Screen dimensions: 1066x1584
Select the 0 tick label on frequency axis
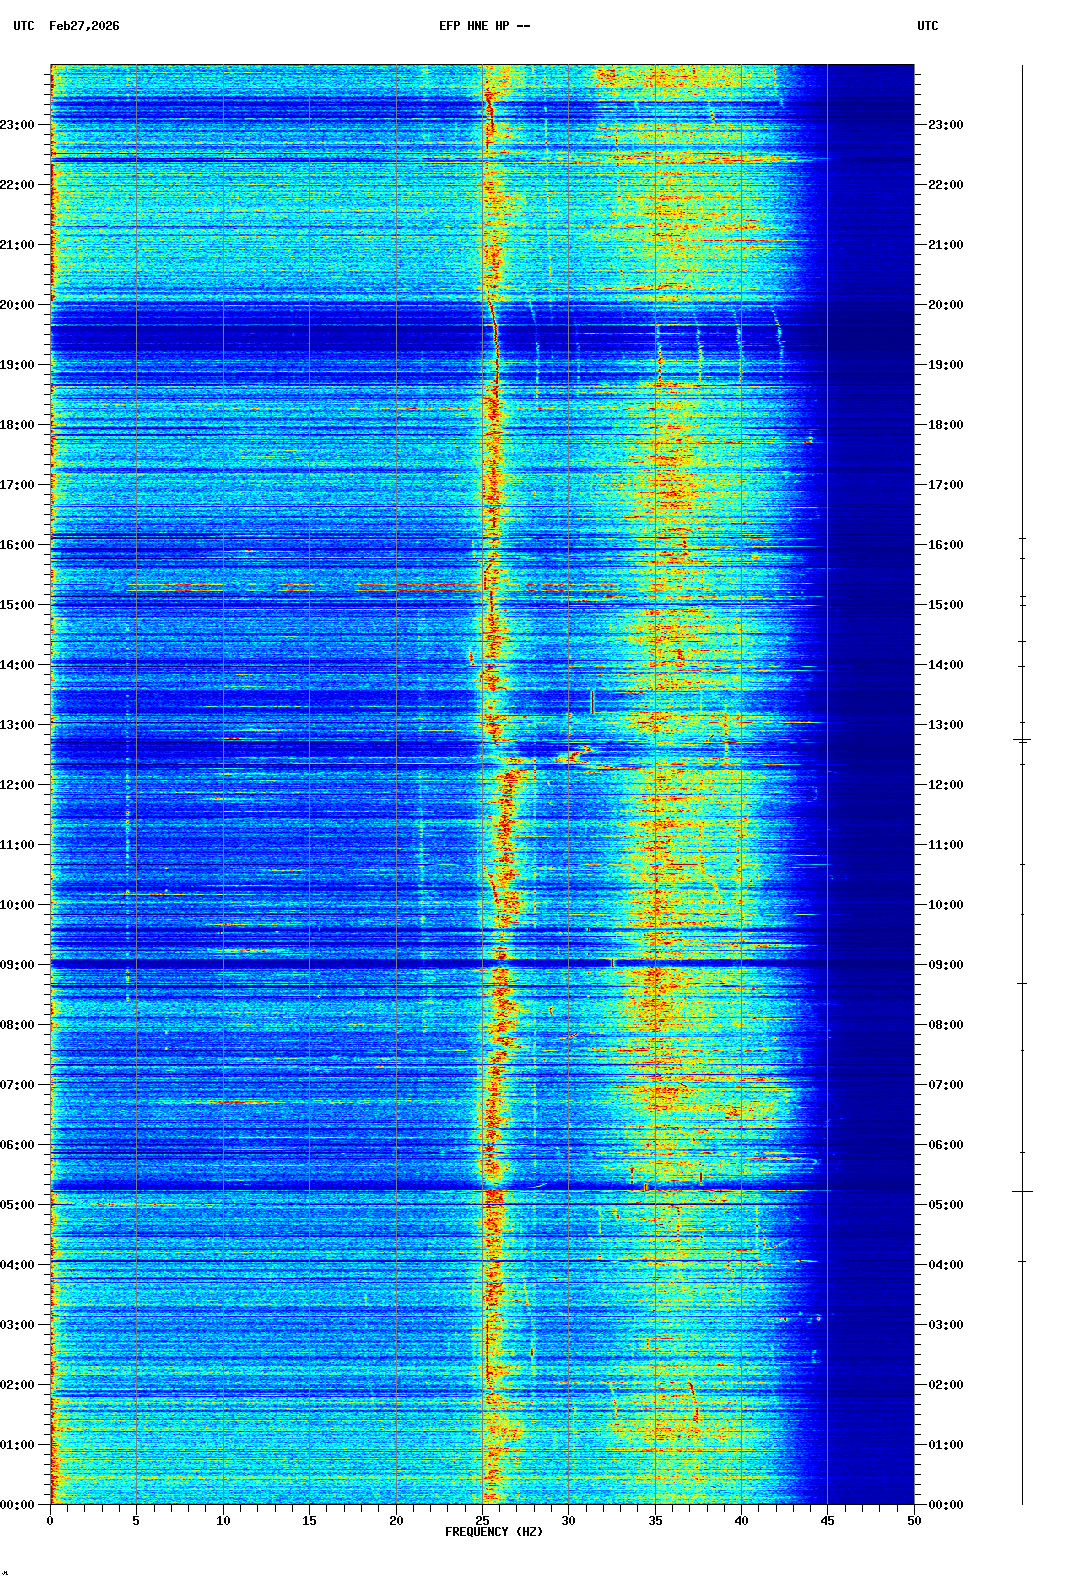[x=50, y=1520]
